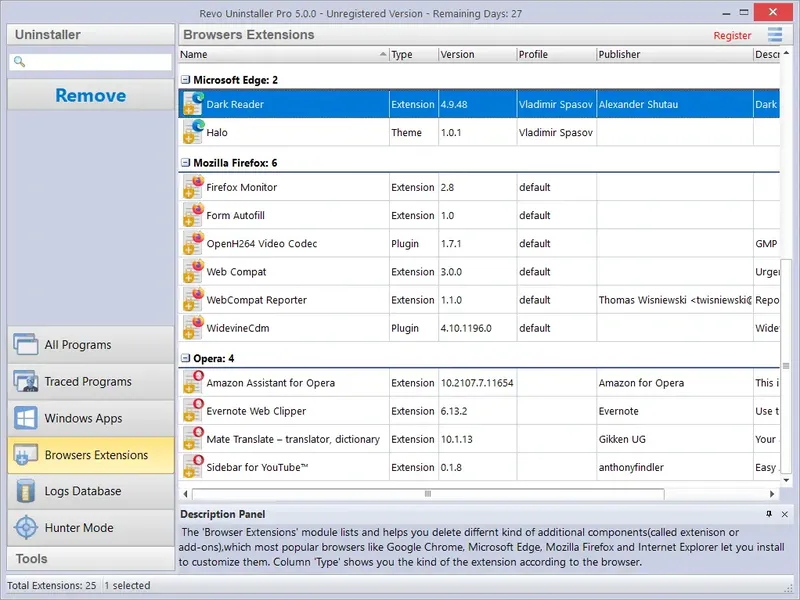Pin the Description Panel
Viewport: 800px width, 600px height.
(x=770, y=514)
